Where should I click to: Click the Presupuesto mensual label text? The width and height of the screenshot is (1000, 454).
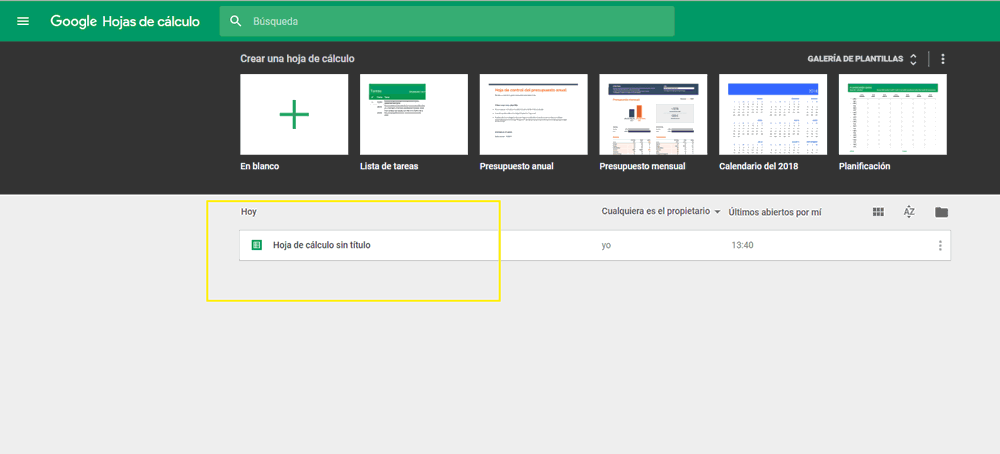coord(642,166)
